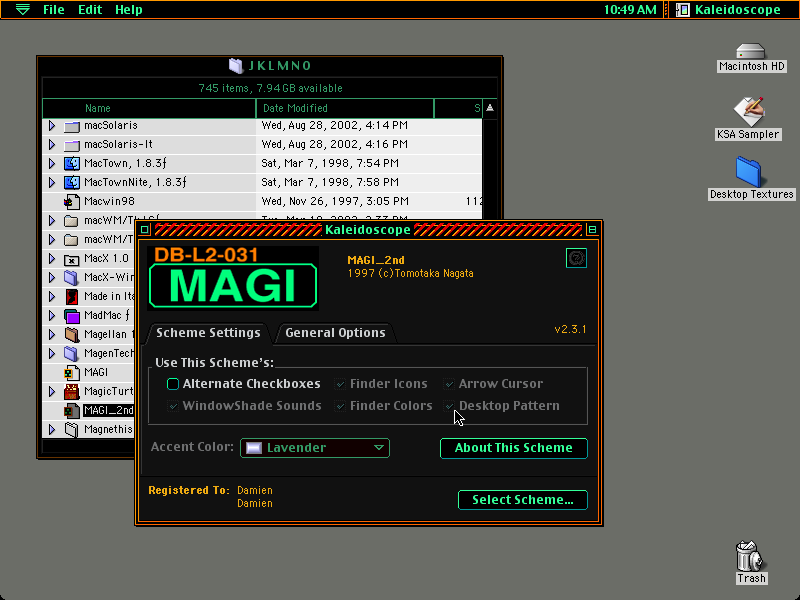Select the MAGI scheme file icon
Screen dimensions: 800x600
coord(72,373)
